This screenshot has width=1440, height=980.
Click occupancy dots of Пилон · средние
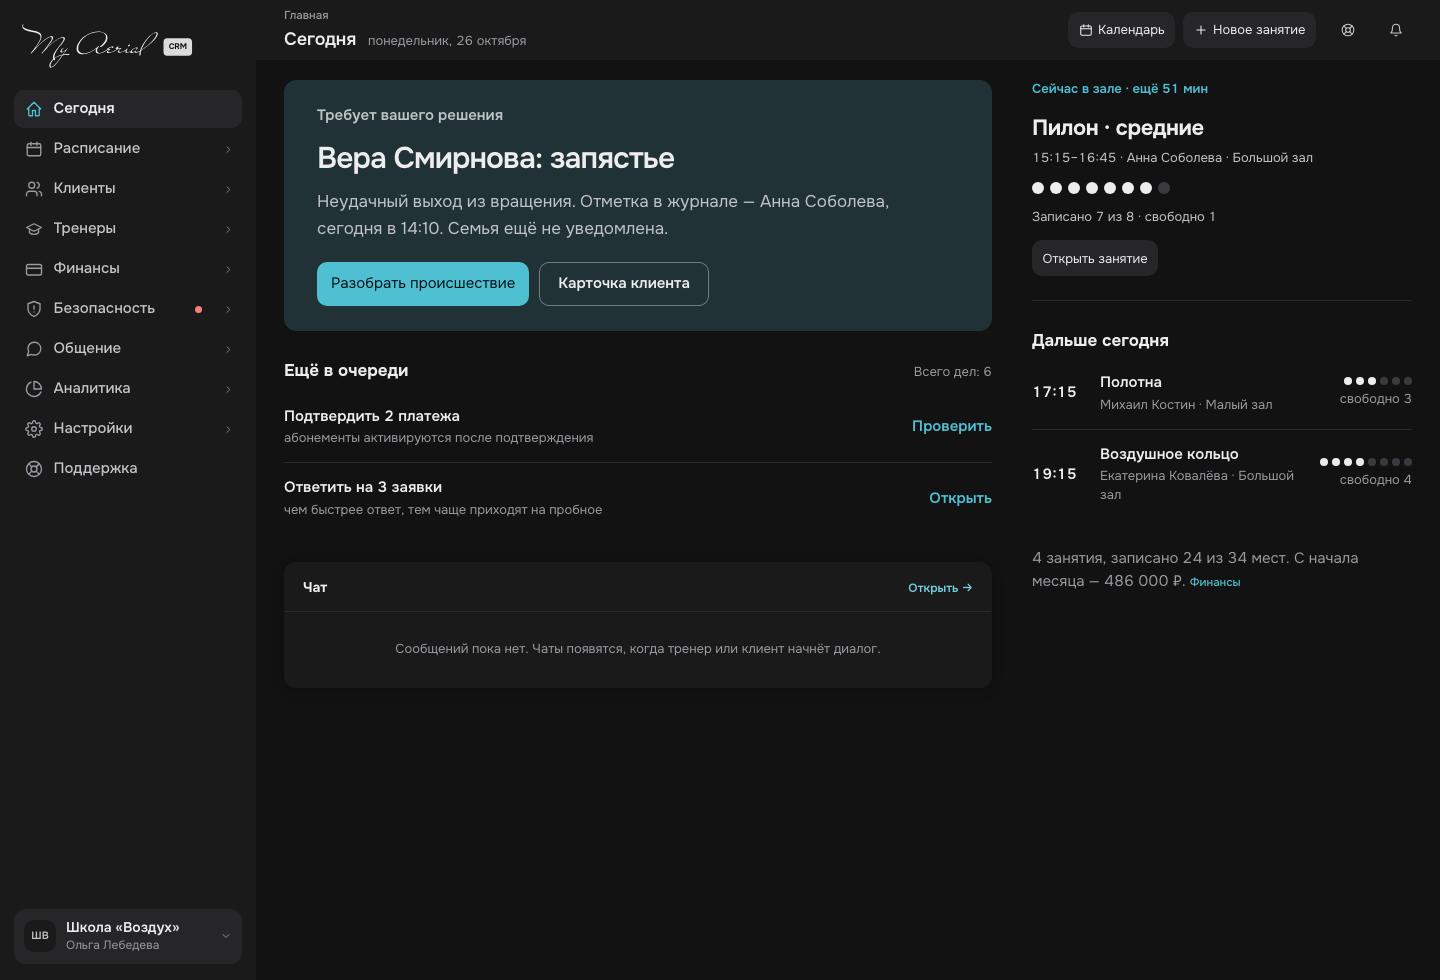(x=1101, y=188)
